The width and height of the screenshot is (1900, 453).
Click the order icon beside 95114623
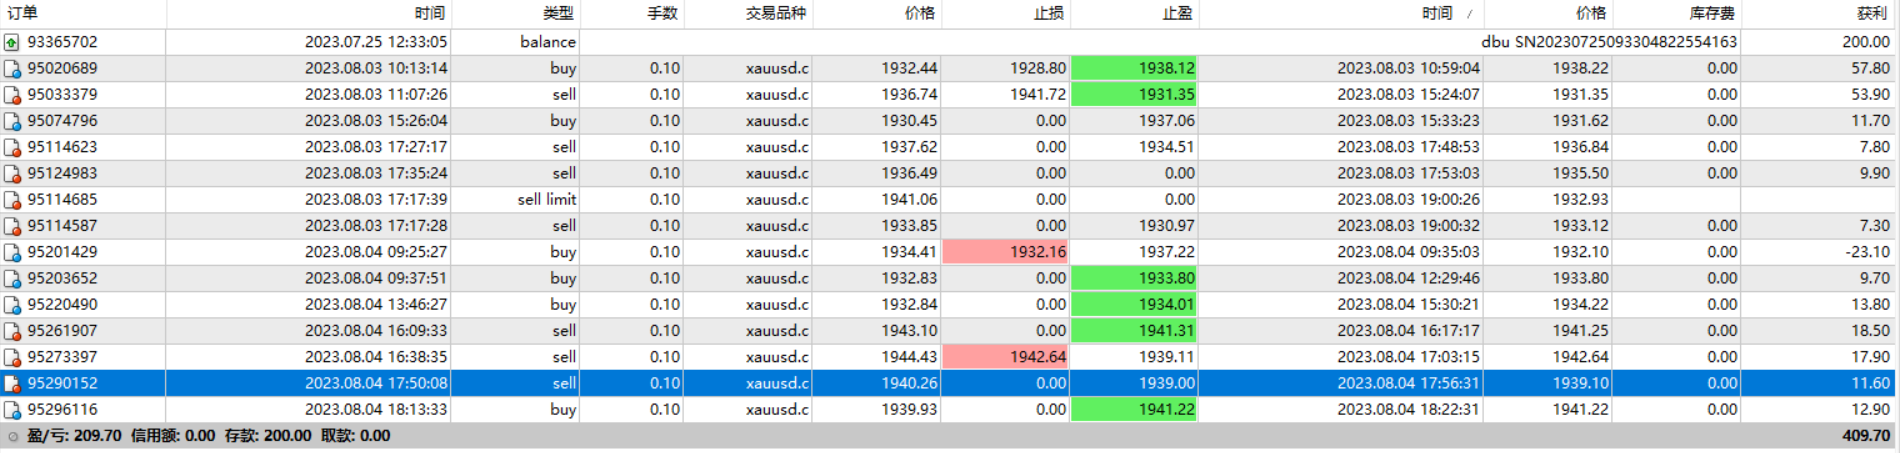12,147
